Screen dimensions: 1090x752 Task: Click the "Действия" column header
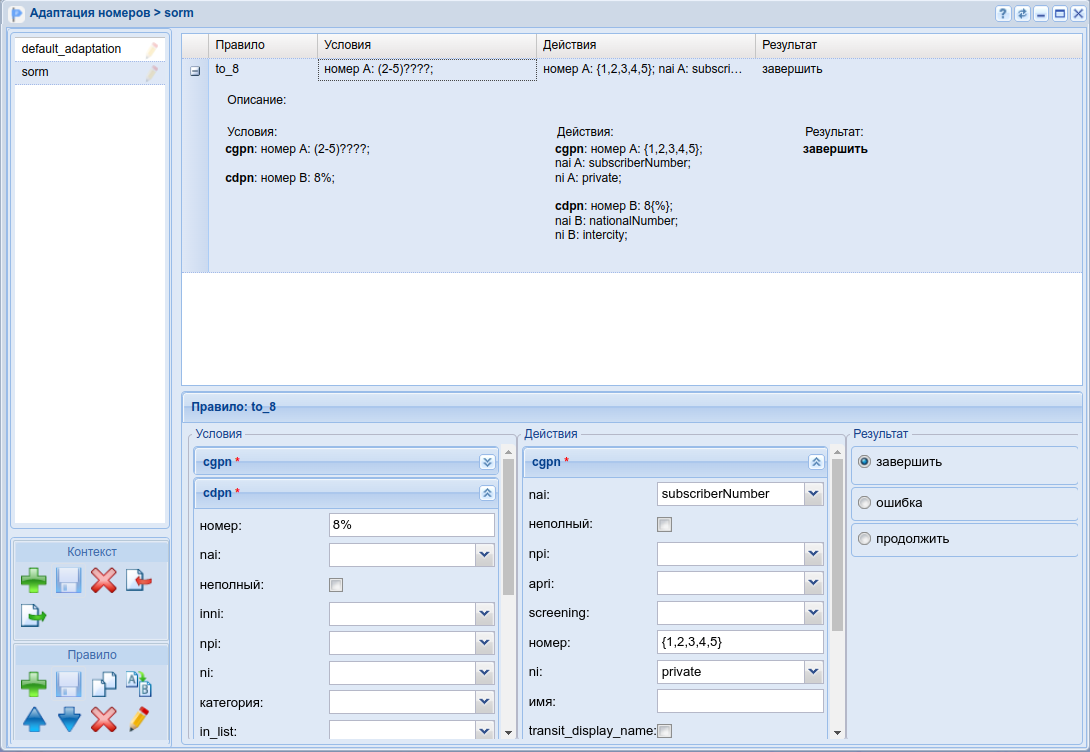click(645, 46)
